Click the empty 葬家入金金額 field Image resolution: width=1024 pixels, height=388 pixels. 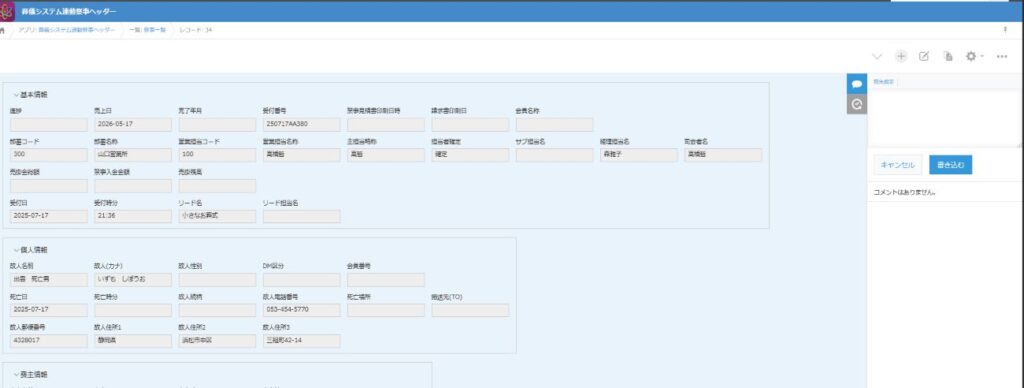click(133, 186)
